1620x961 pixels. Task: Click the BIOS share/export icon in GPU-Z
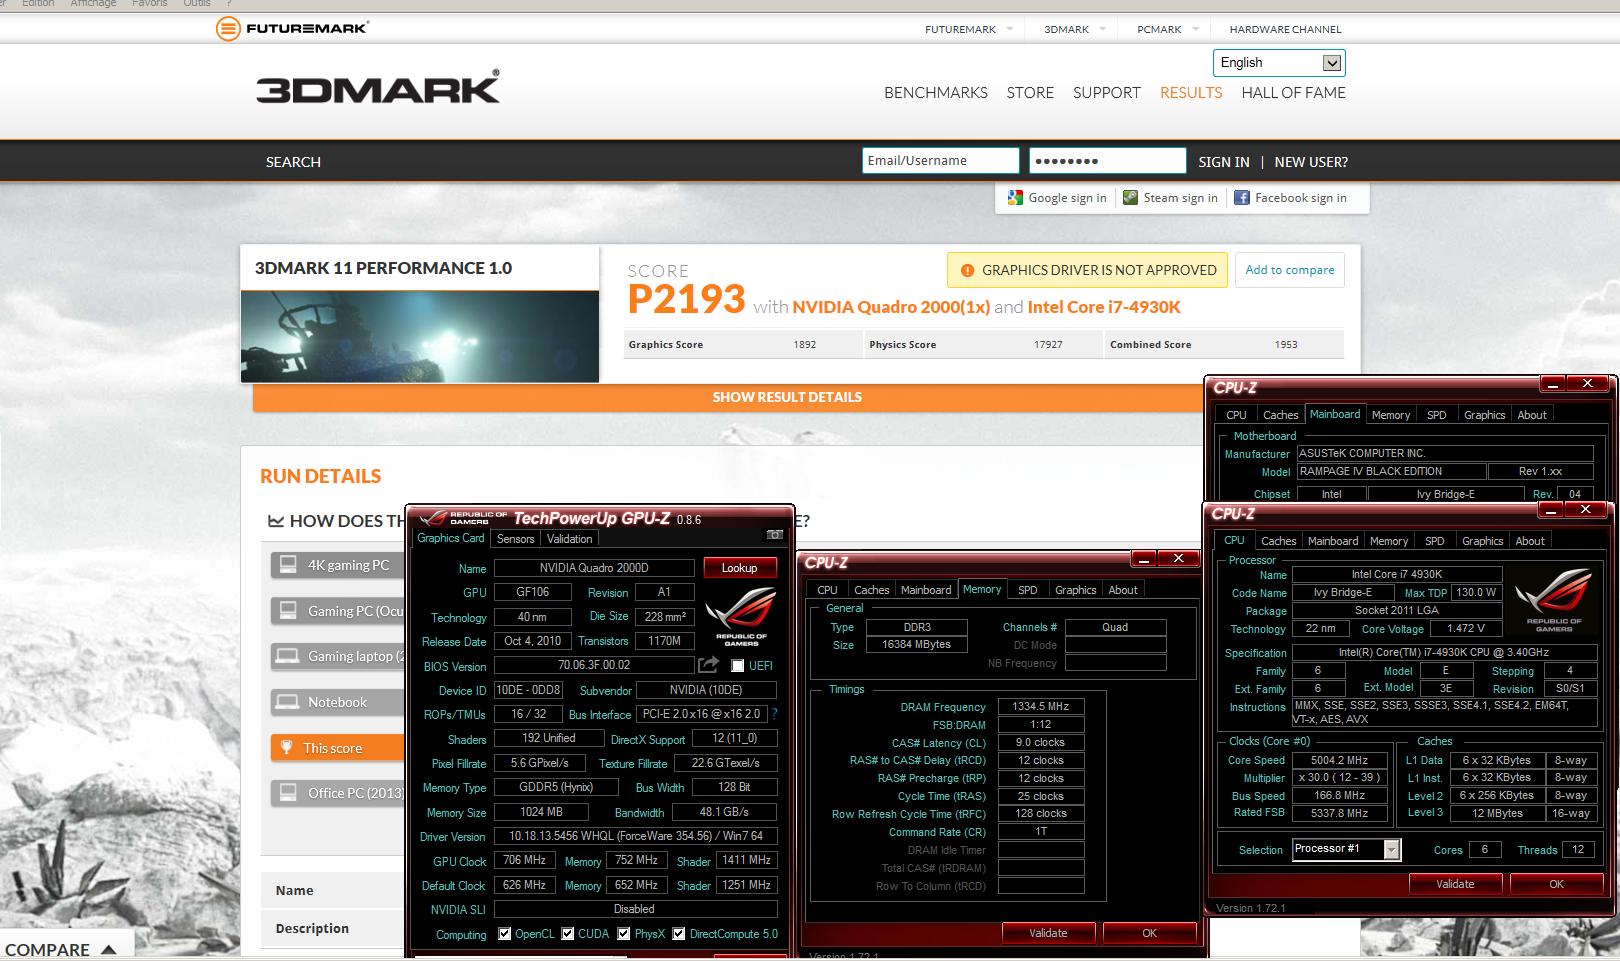pyautogui.click(x=708, y=665)
